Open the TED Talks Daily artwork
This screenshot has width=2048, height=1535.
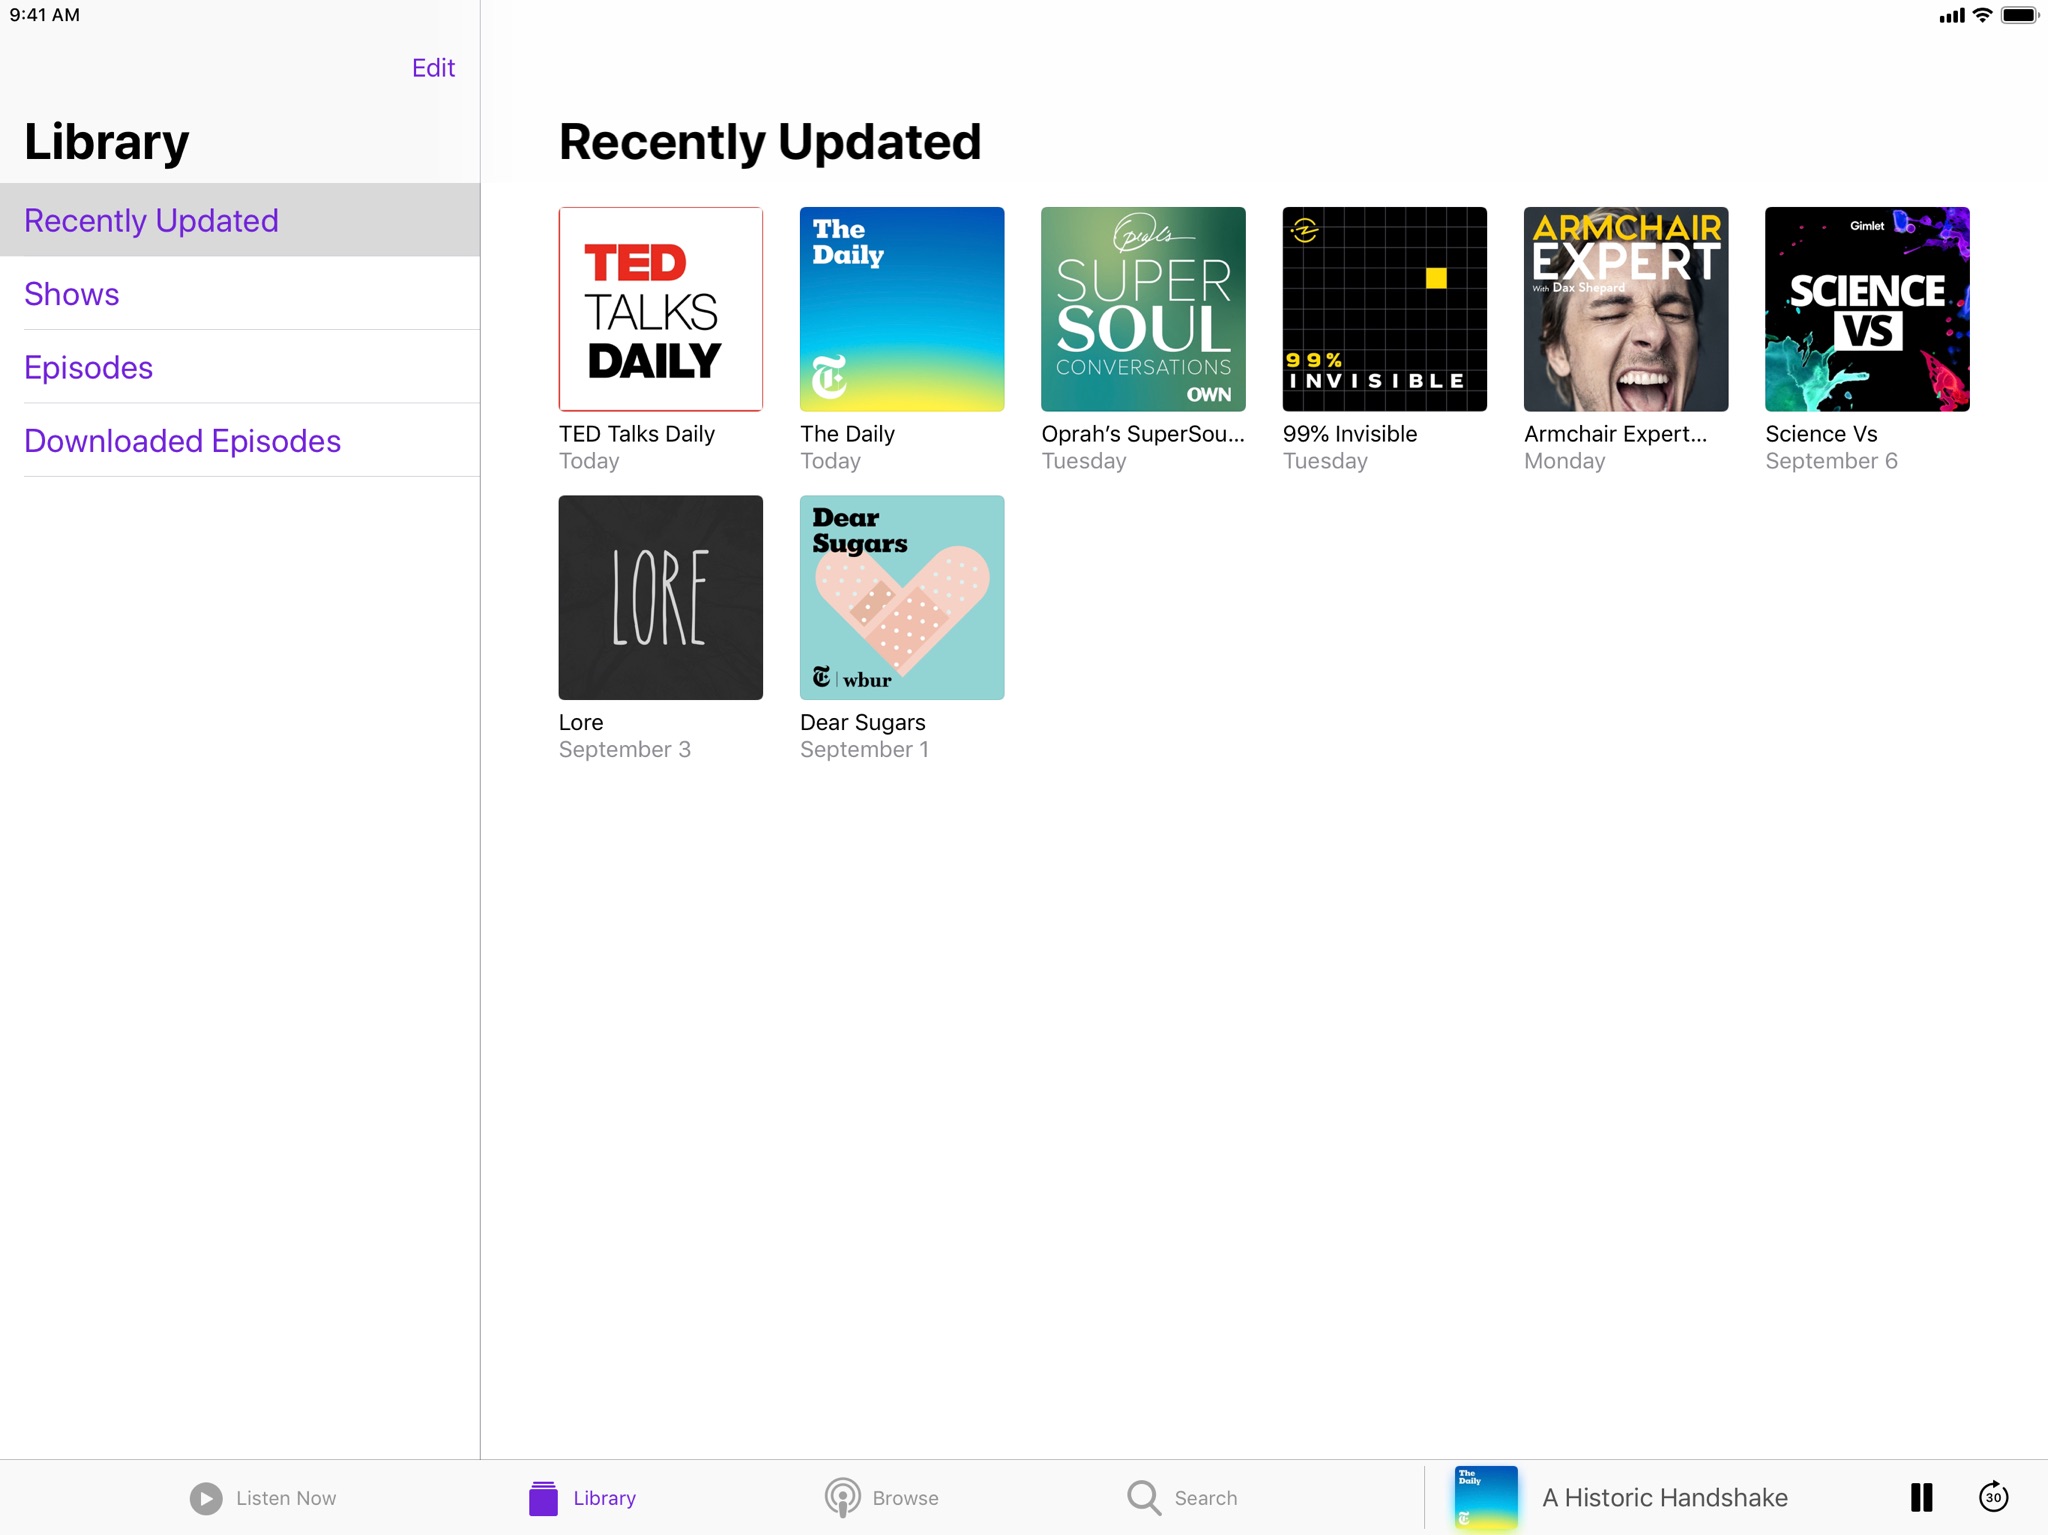(x=661, y=309)
